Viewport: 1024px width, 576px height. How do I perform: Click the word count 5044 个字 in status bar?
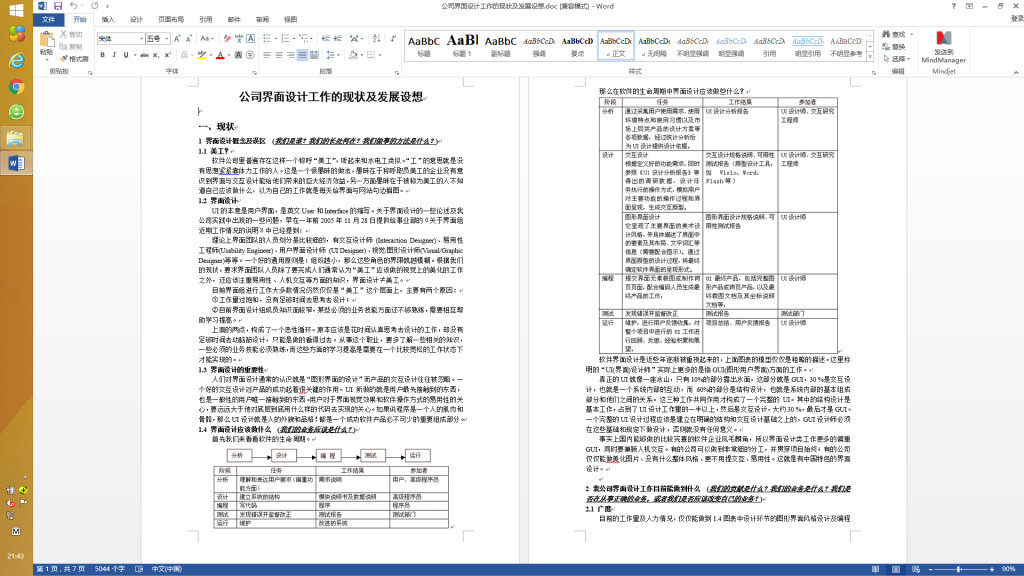[x=110, y=569]
